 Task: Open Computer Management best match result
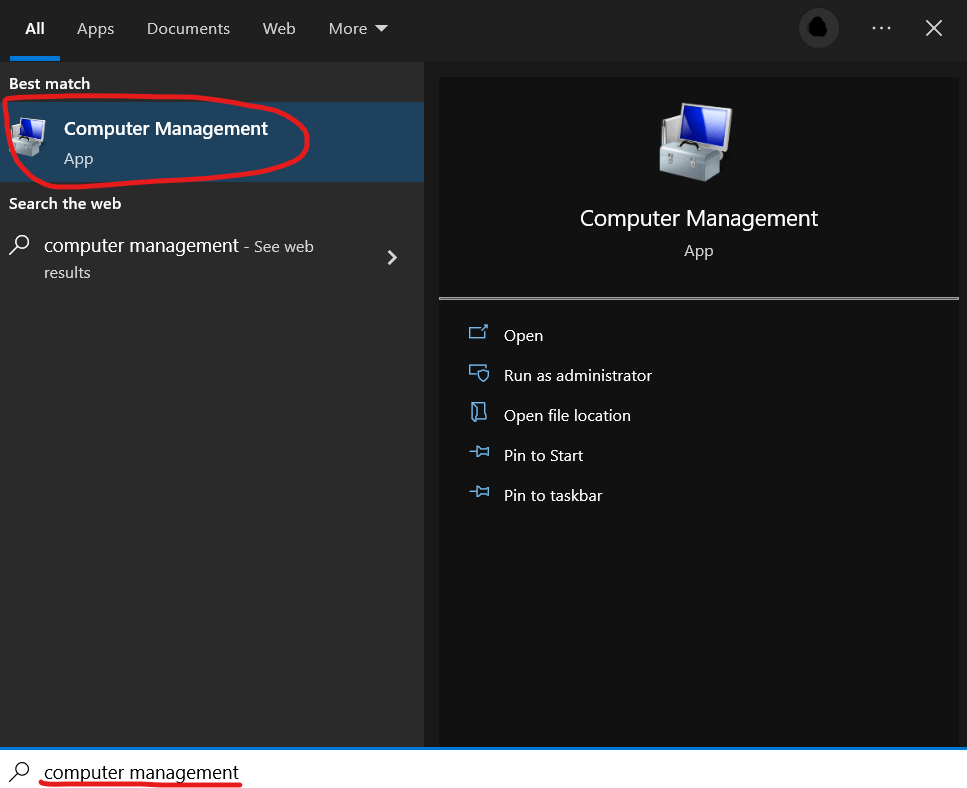[x=212, y=142]
